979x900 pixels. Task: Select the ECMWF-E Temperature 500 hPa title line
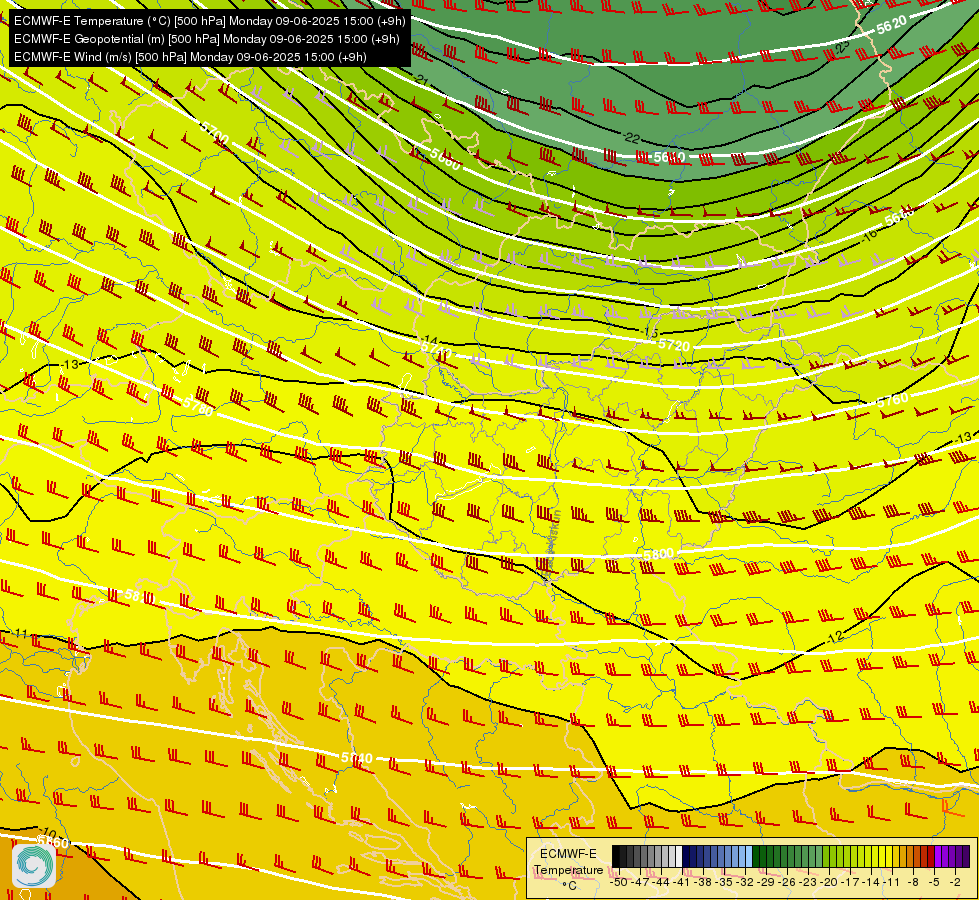click(210, 21)
